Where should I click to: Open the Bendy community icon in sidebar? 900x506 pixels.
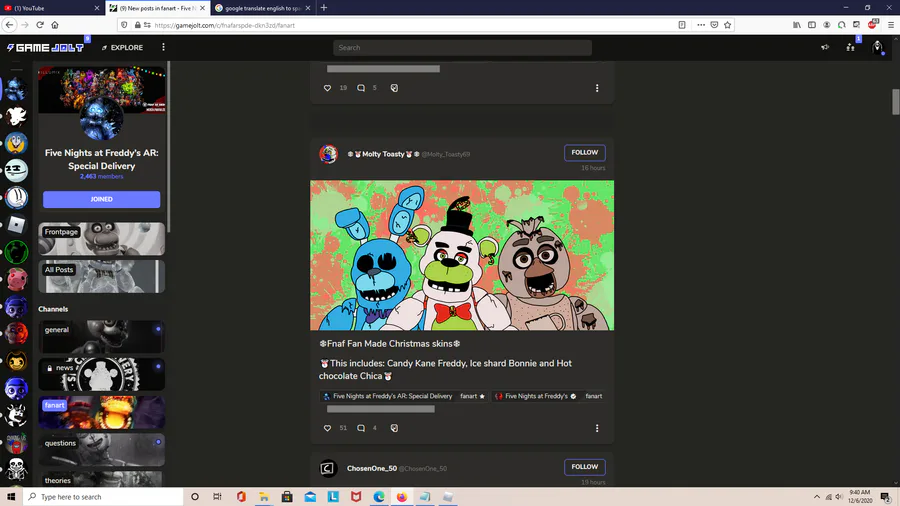[16, 360]
